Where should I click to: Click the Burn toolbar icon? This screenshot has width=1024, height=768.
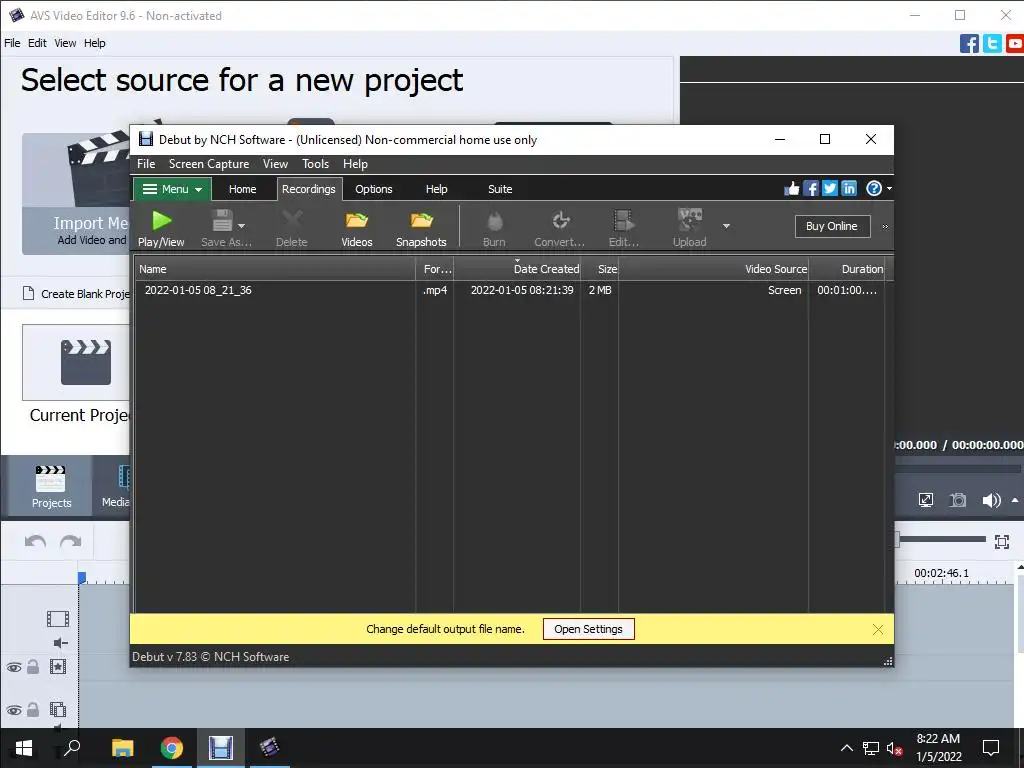pyautogui.click(x=494, y=228)
